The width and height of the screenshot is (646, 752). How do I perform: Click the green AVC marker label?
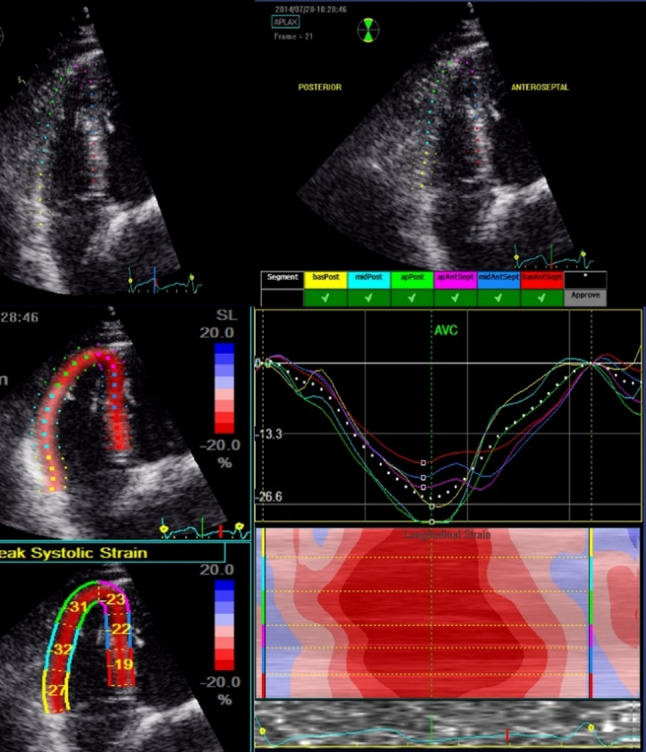coord(446,330)
